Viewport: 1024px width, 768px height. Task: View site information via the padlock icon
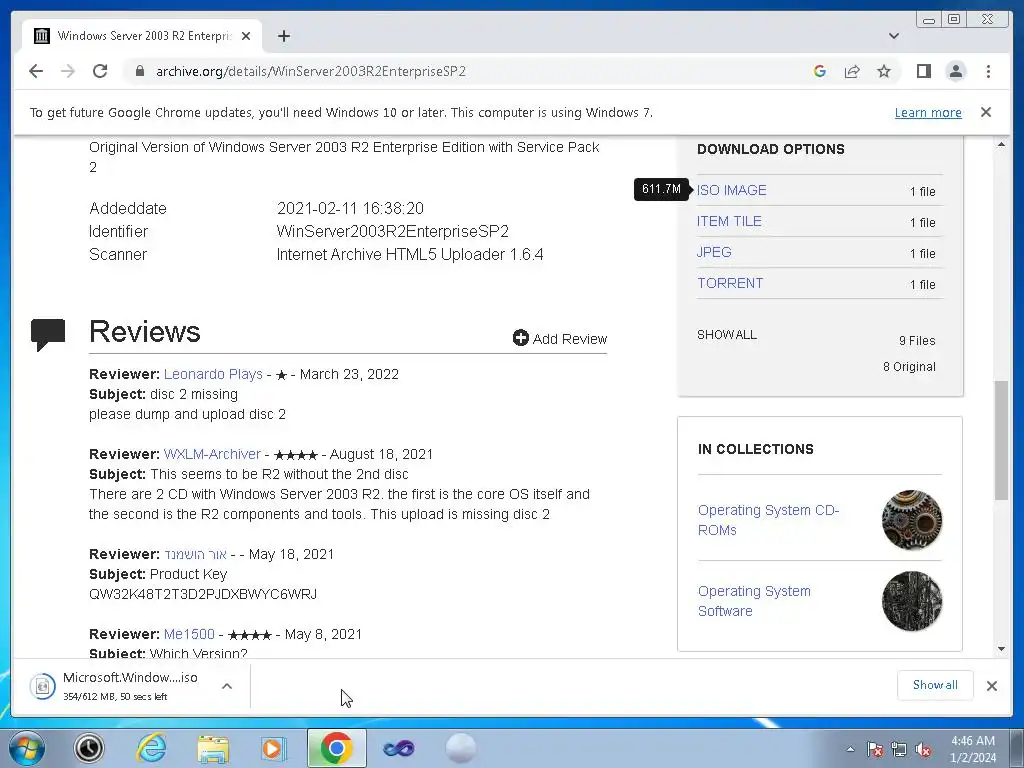pyautogui.click(x=139, y=71)
